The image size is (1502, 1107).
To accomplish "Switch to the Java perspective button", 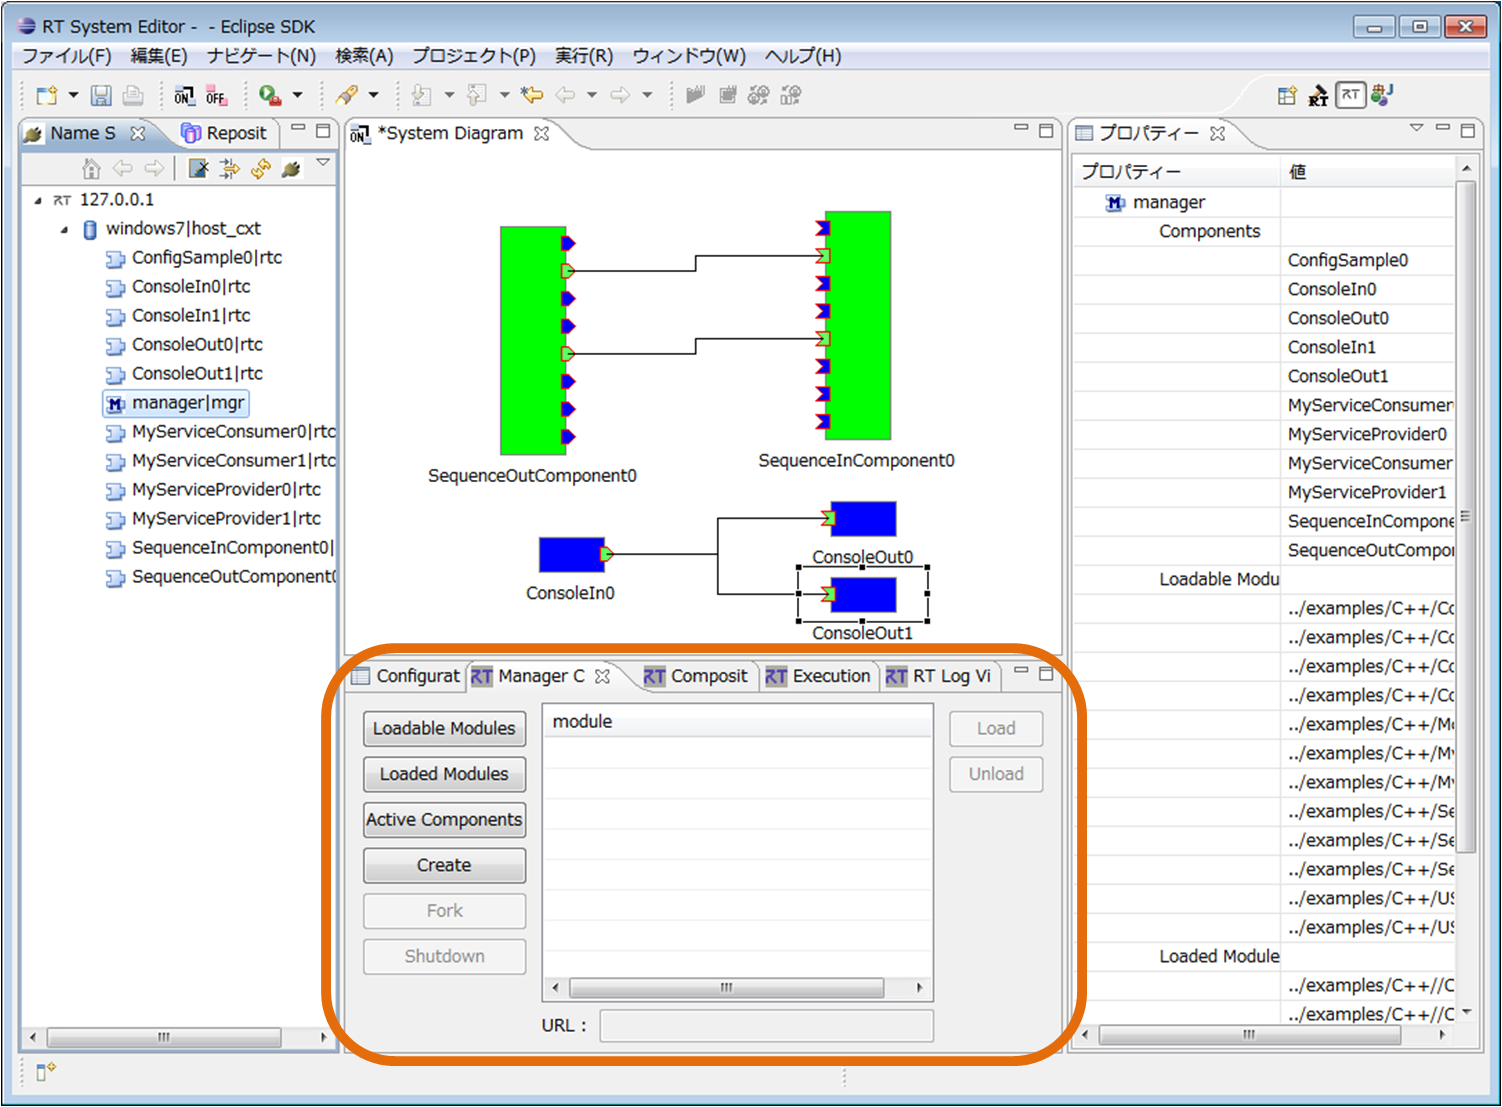I will [1382, 95].
